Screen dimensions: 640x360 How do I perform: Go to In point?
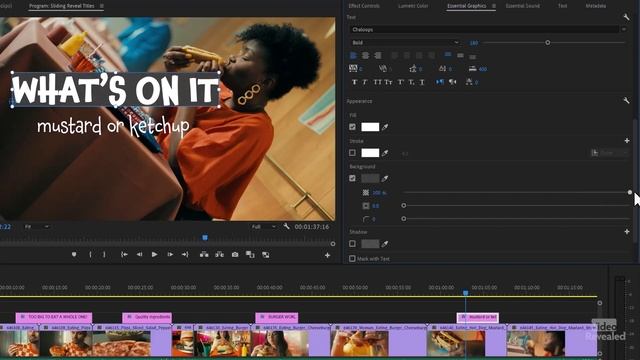click(x=124, y=254)
